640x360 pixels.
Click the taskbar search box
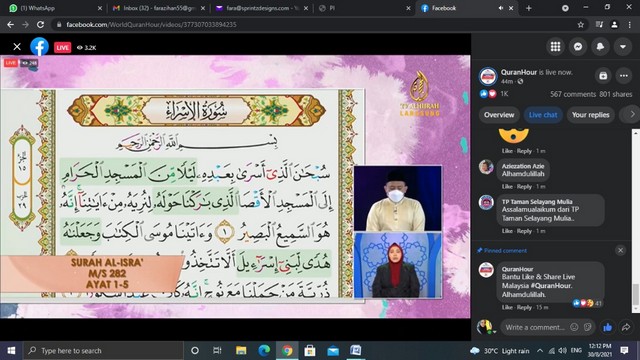coord(103,351)
